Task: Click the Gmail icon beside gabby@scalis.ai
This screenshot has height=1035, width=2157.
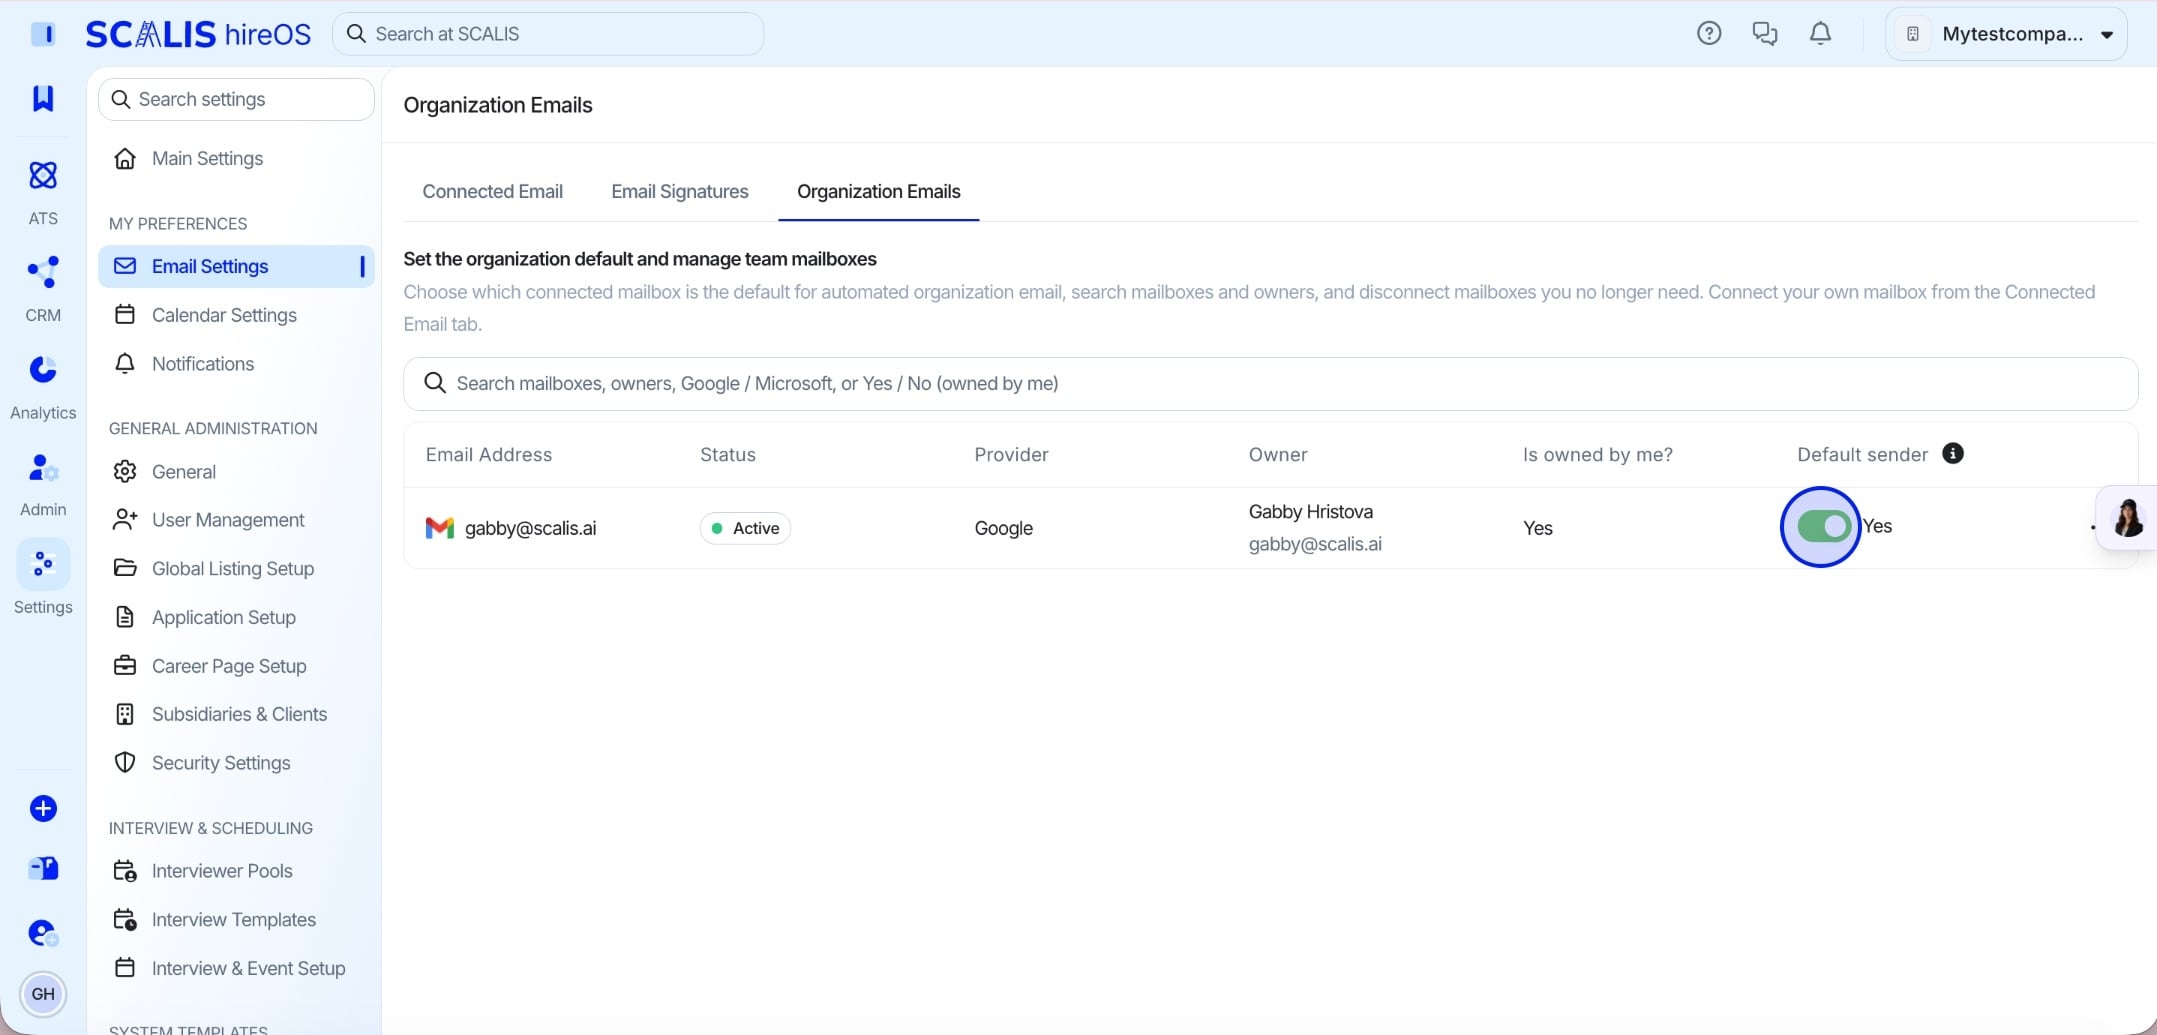Action: tap(439, 528)
